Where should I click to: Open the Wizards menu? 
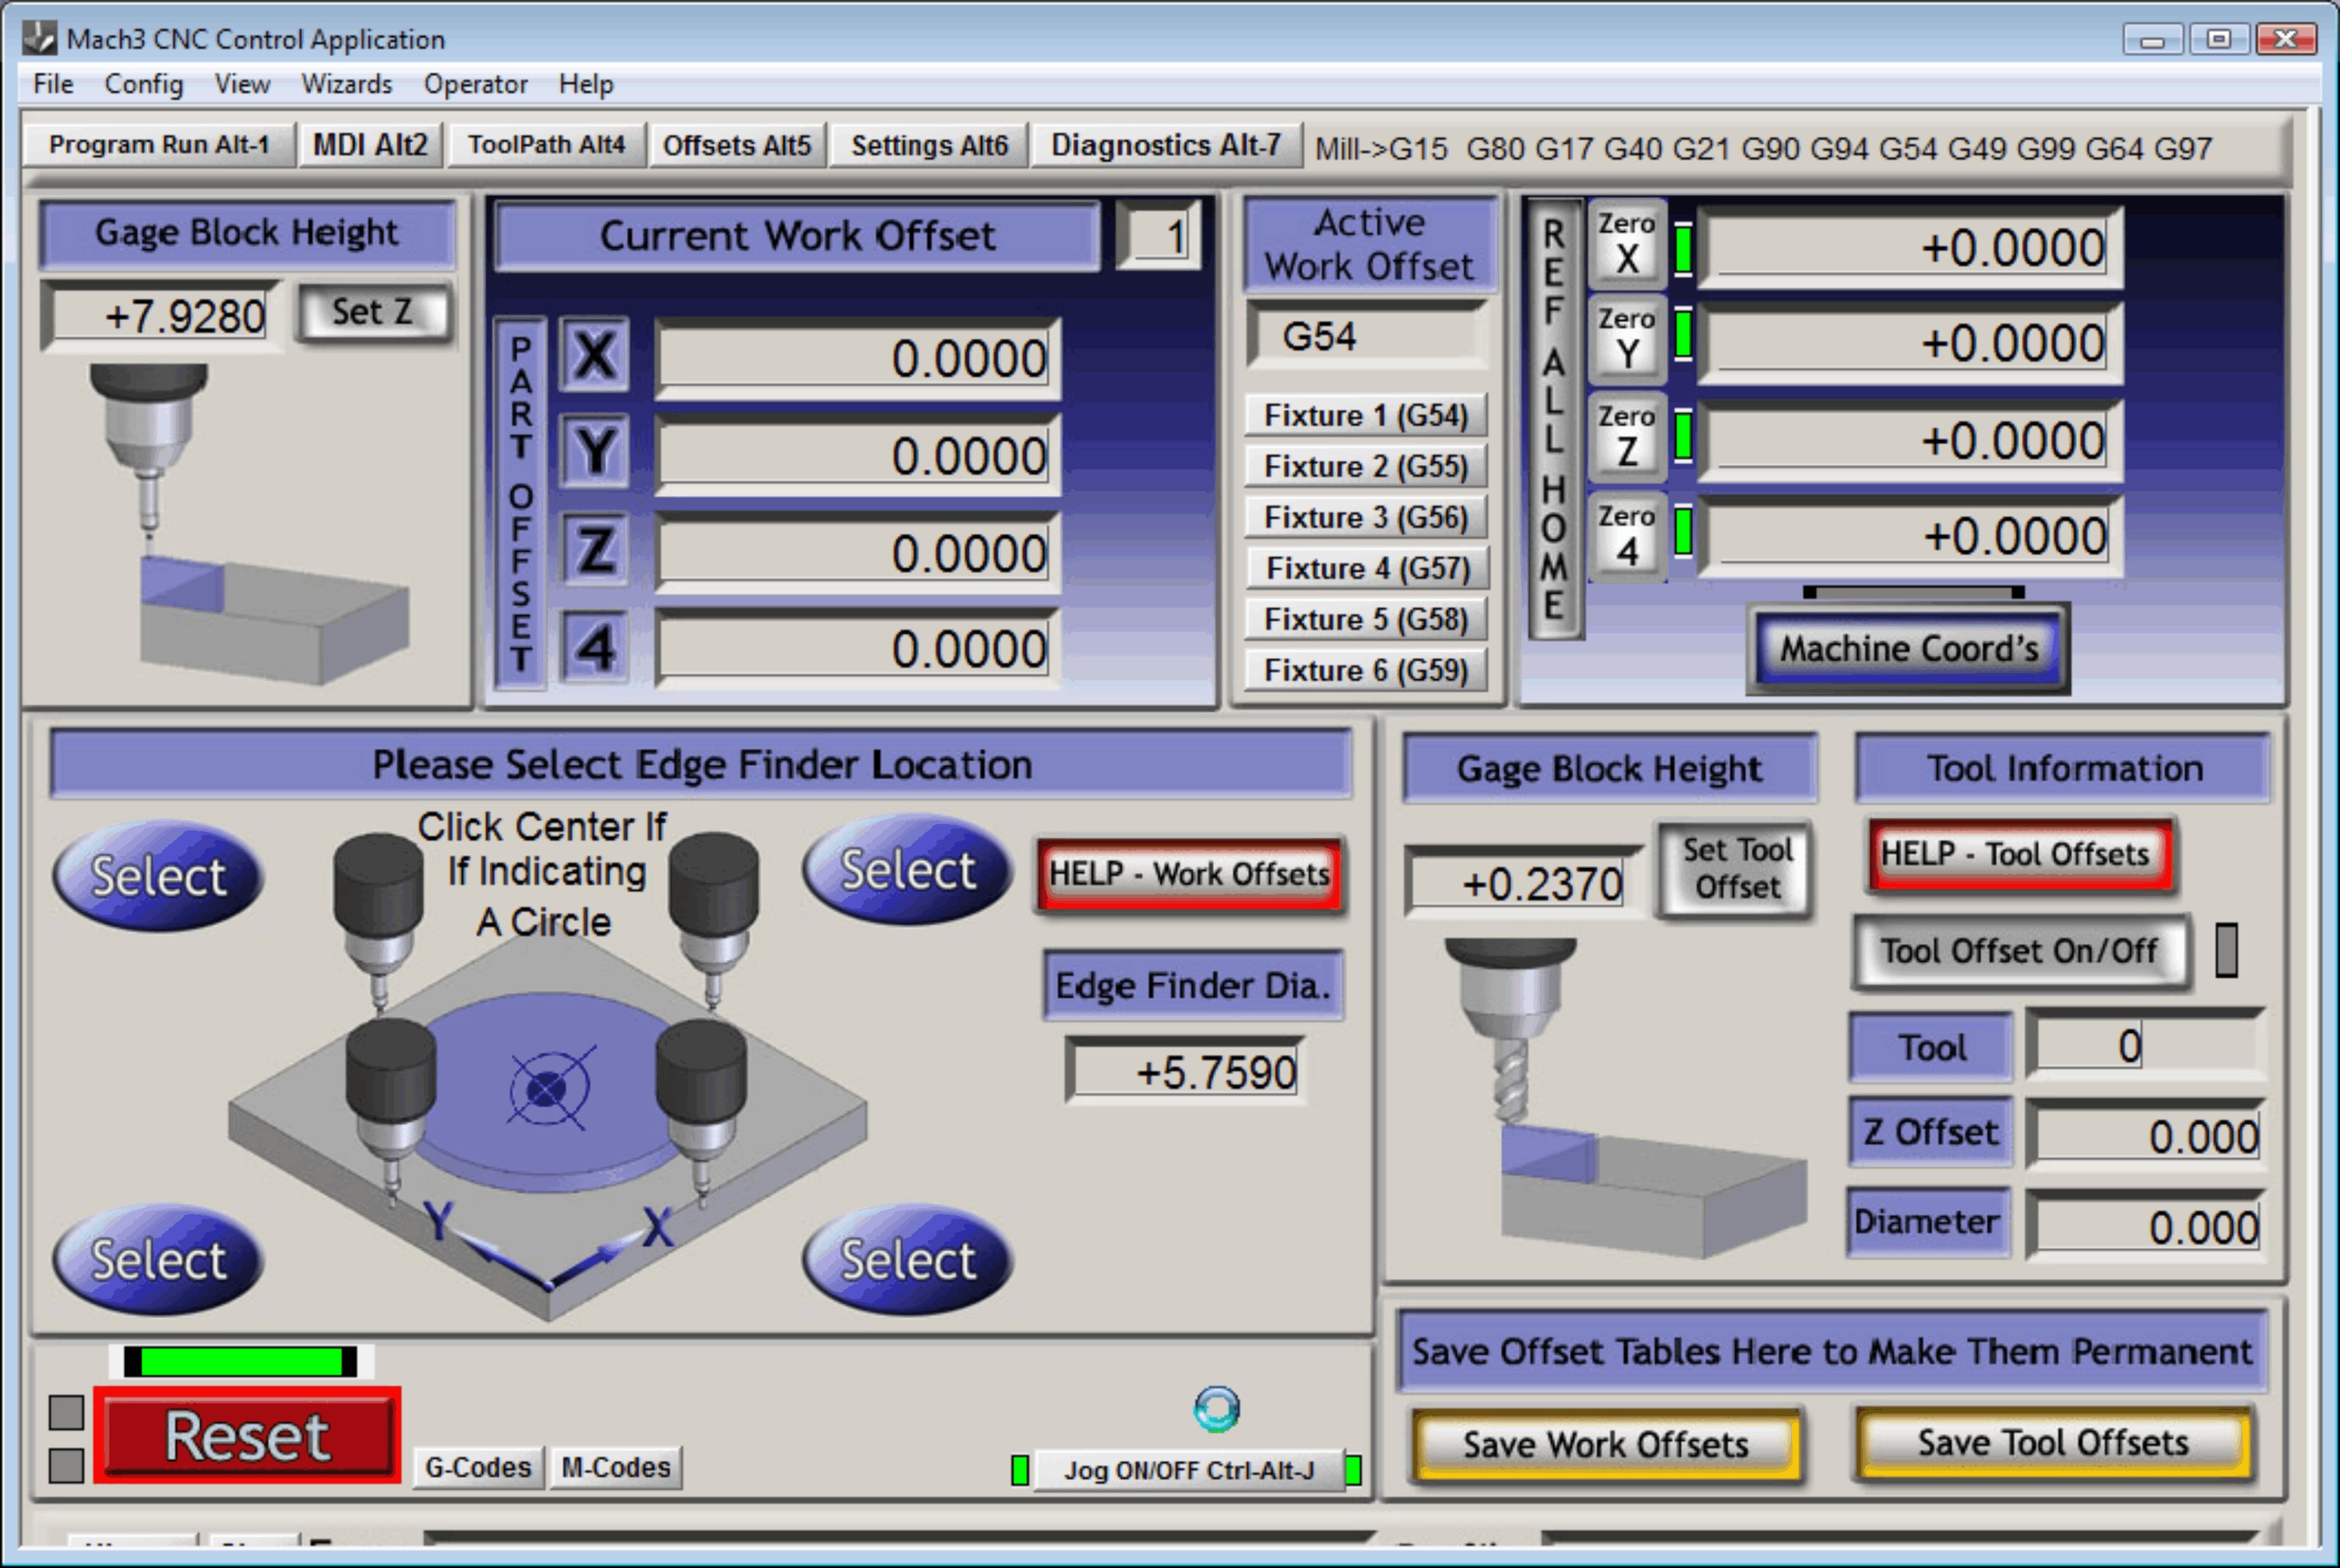pos(347,84)
